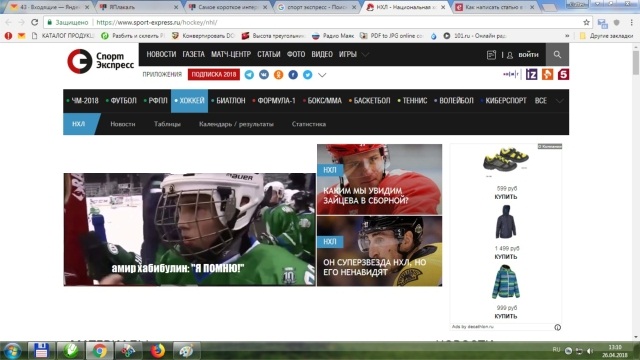The height and width of the screenshot is (360, 640).
Task: Open the floppy disk taskbar icon
Action: pos(41,351)
